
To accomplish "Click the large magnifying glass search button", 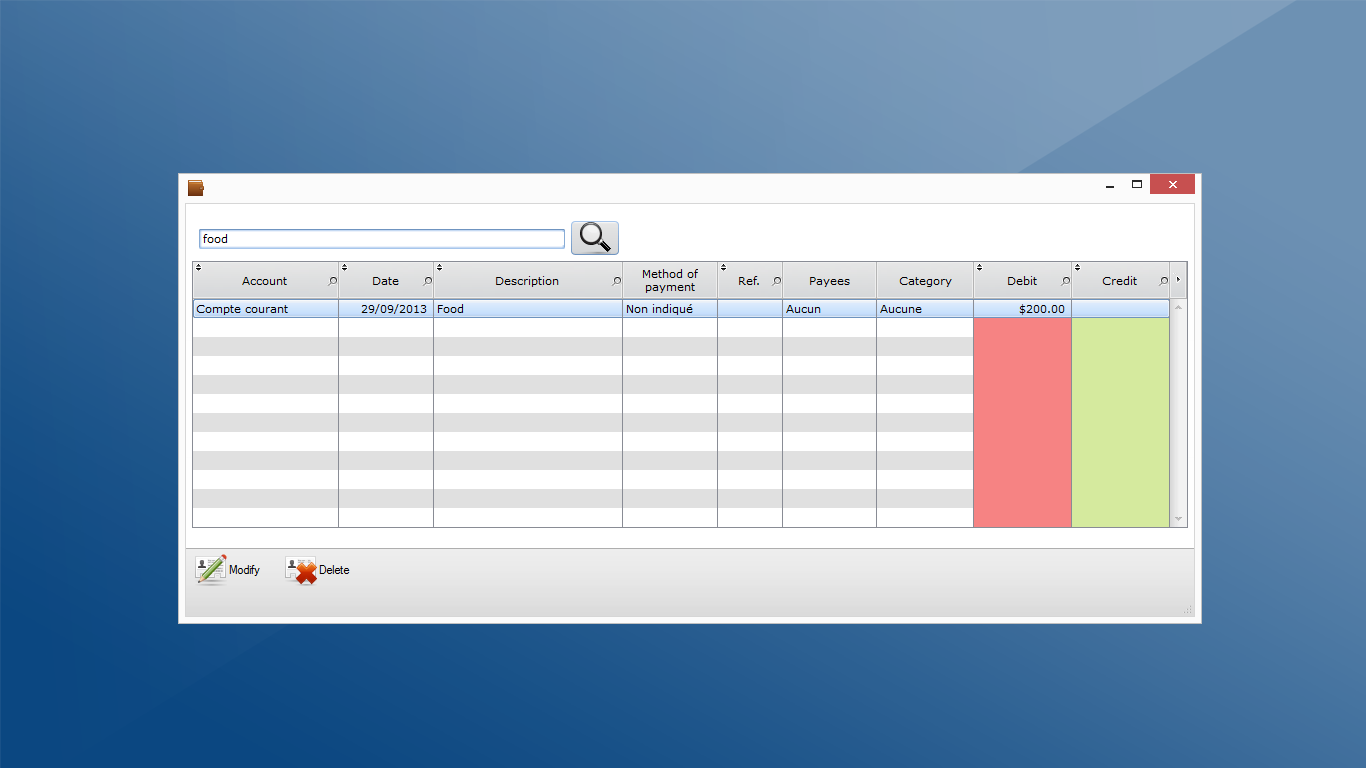I will pos(595,238).
